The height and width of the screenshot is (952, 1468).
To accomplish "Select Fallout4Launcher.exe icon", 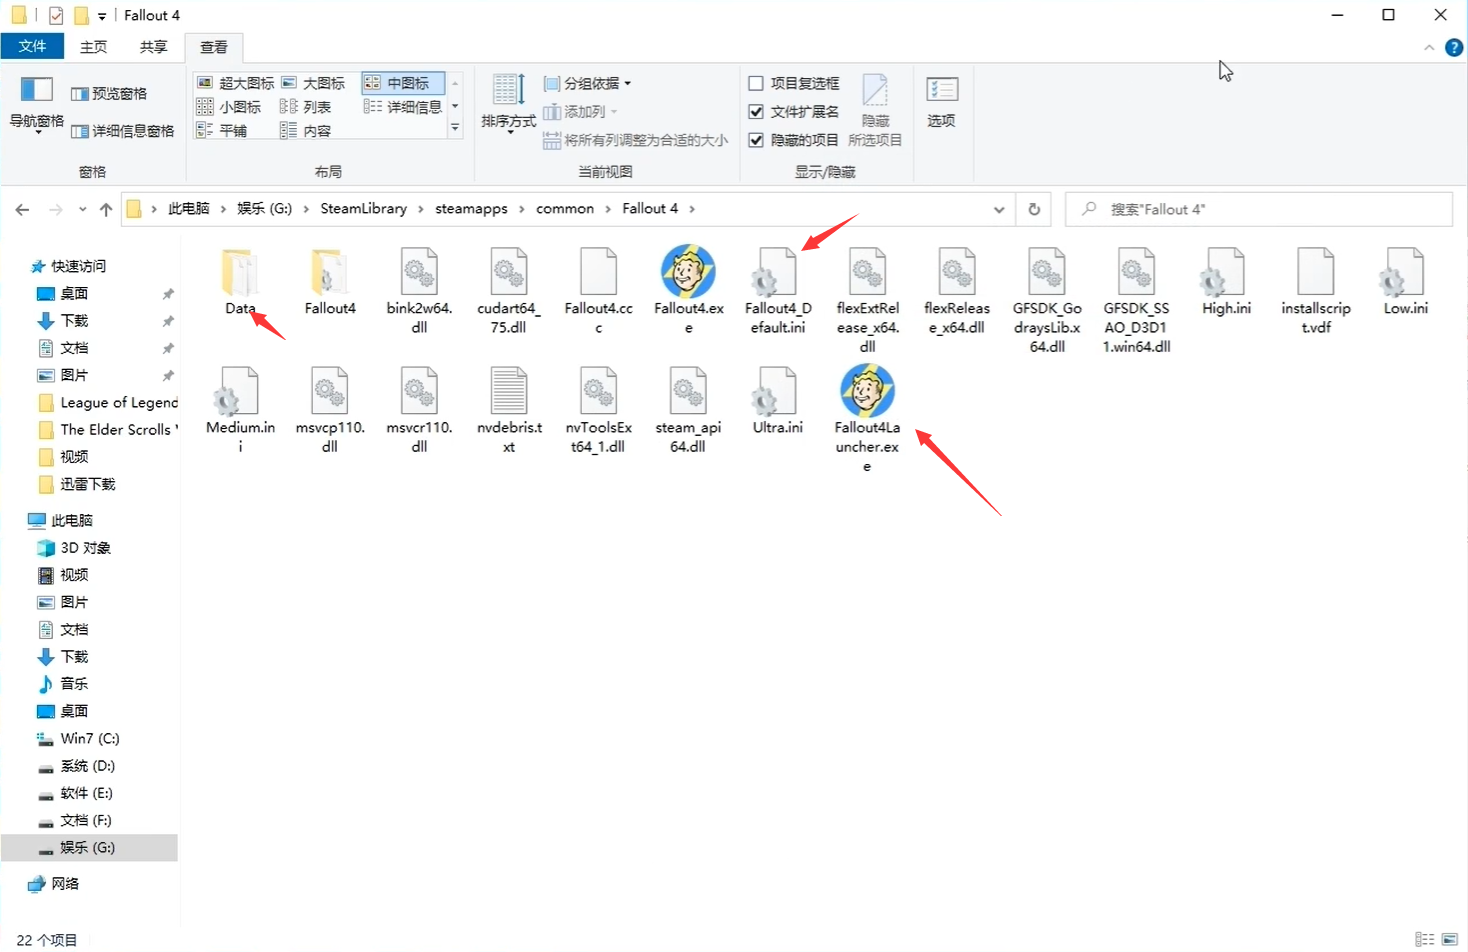I will click(x=867, y=390).
